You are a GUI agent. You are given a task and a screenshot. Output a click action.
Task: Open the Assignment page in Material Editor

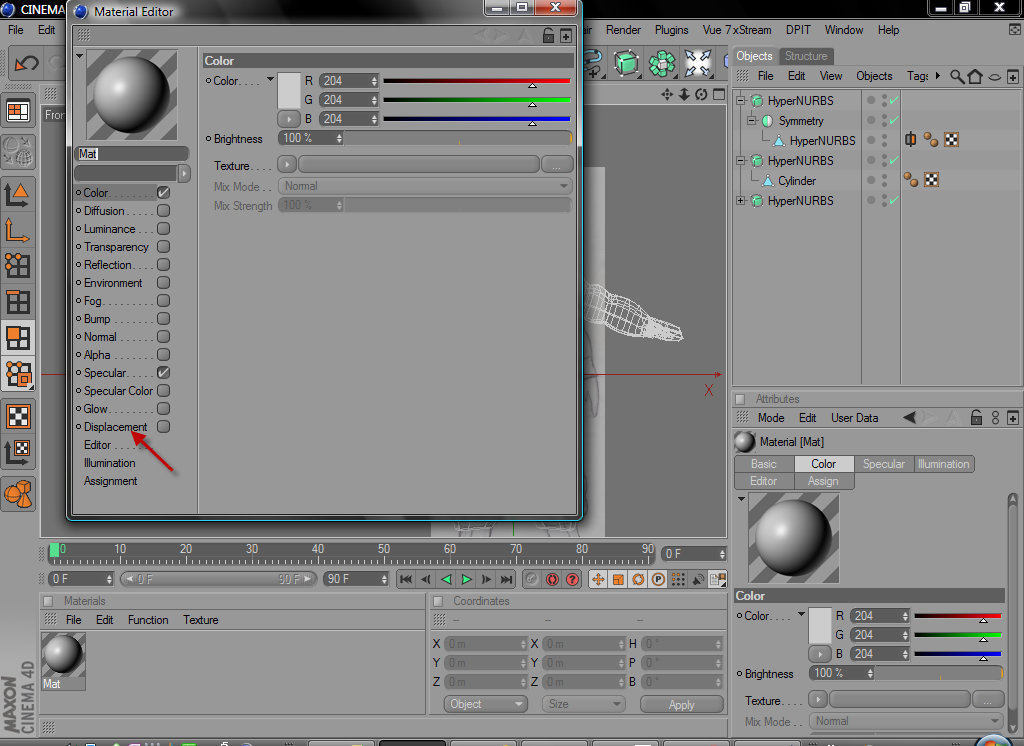[110, 481]
